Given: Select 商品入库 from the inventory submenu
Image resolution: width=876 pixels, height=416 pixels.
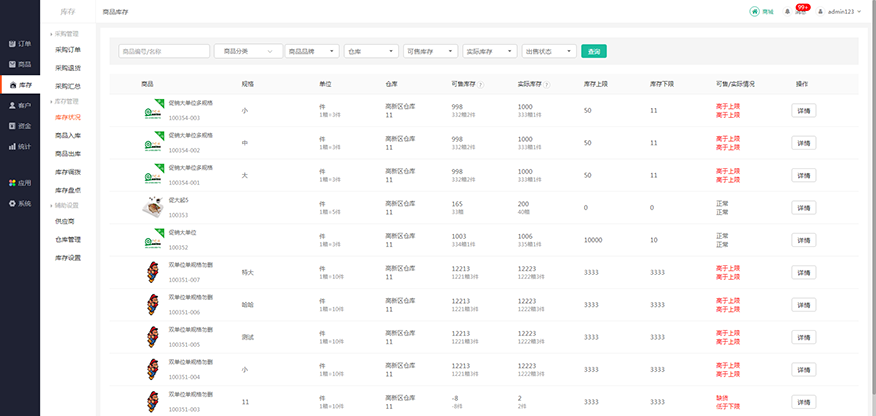Looking at the screenshot, I should coord(68,135).
